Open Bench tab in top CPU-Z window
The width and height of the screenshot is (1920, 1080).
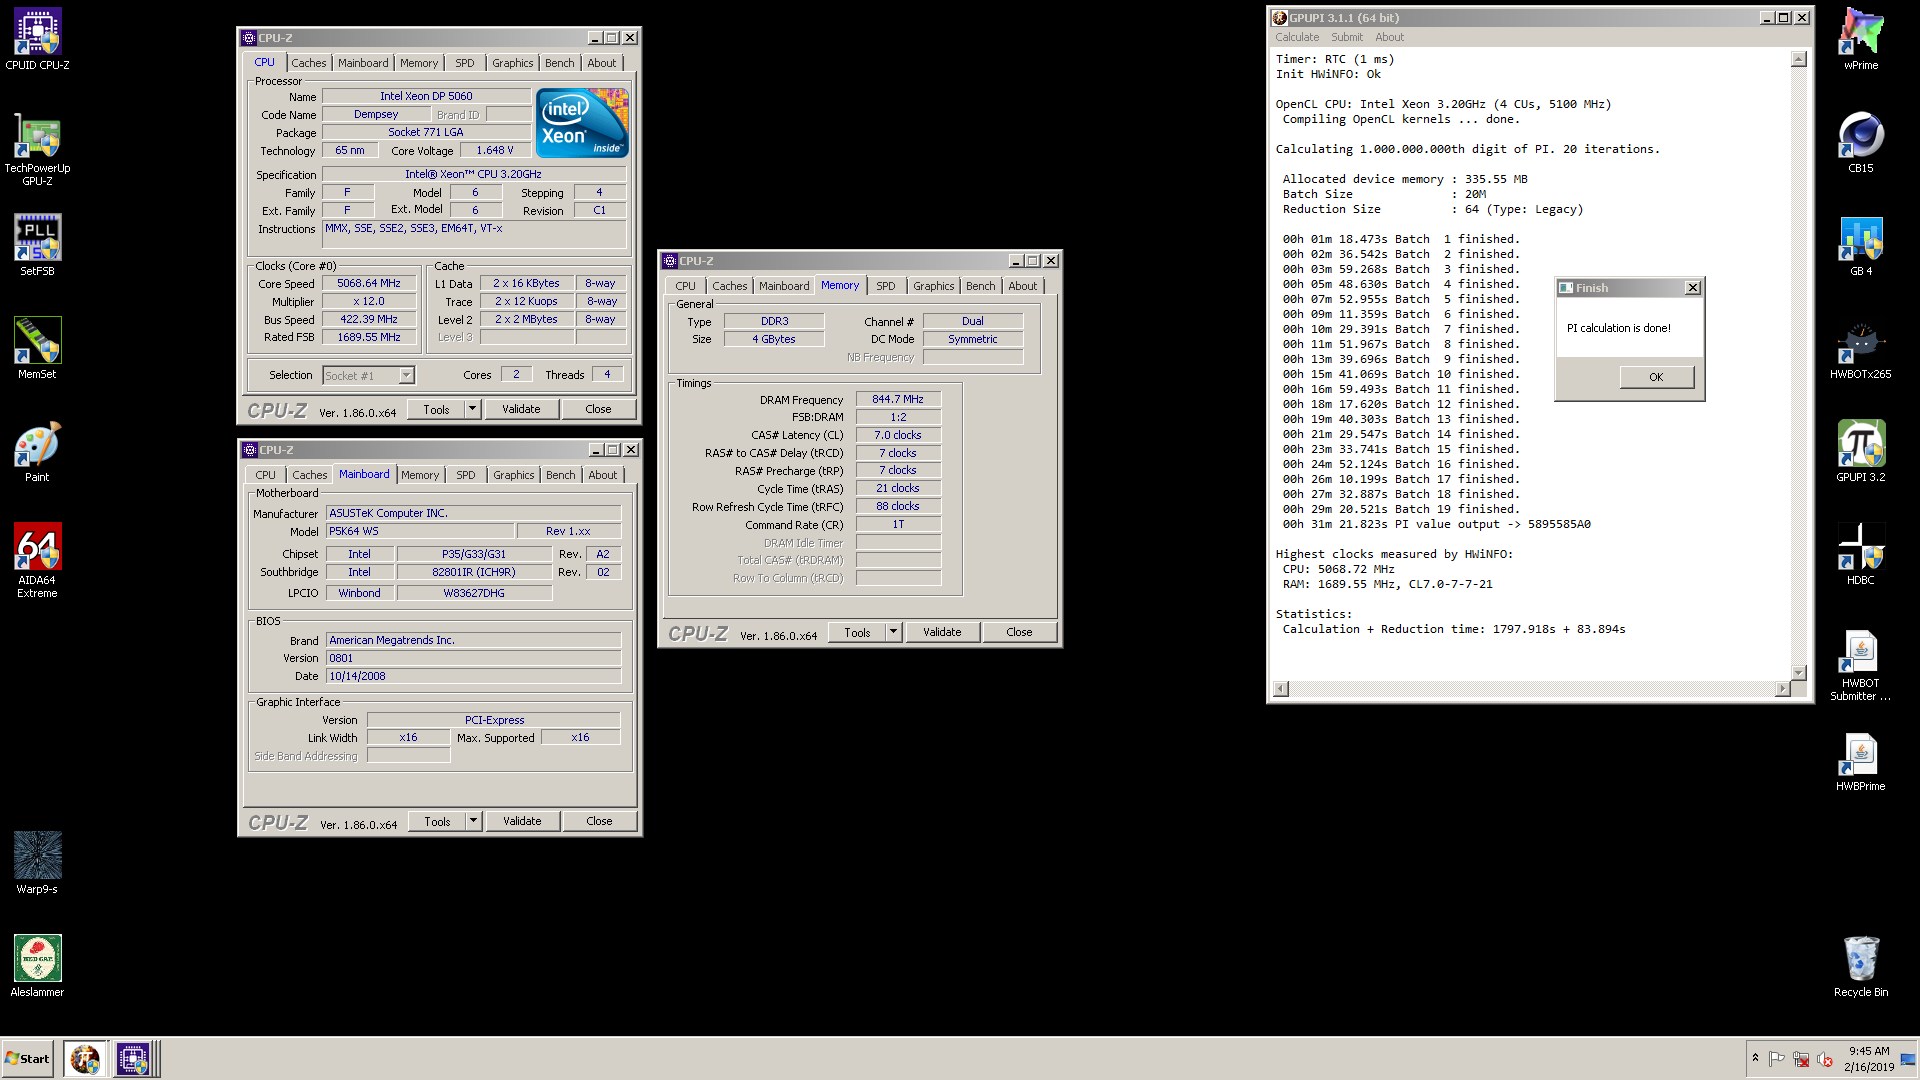click(559, 63)
